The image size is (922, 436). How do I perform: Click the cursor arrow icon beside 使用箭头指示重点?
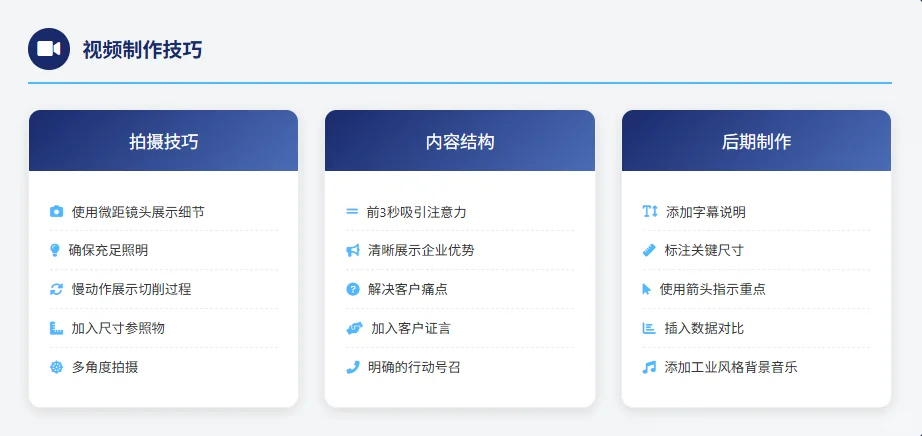pos(647,289)
